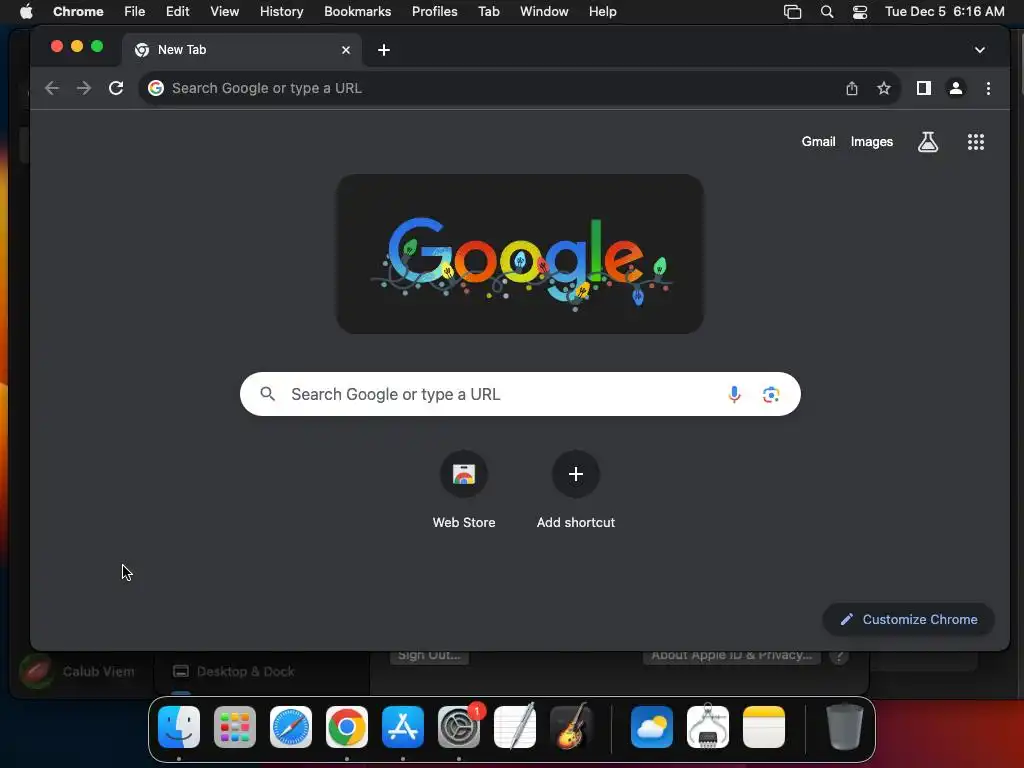Open Trash from the Dock
The width and height of the screenshot is (1024, 768).
[x=844, y=727]
